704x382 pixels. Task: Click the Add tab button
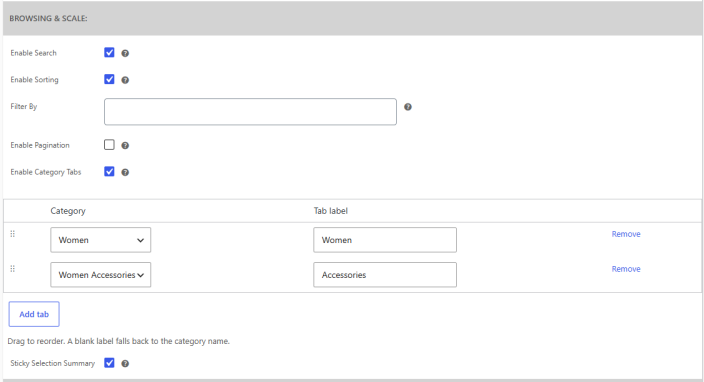coord(34,314)
